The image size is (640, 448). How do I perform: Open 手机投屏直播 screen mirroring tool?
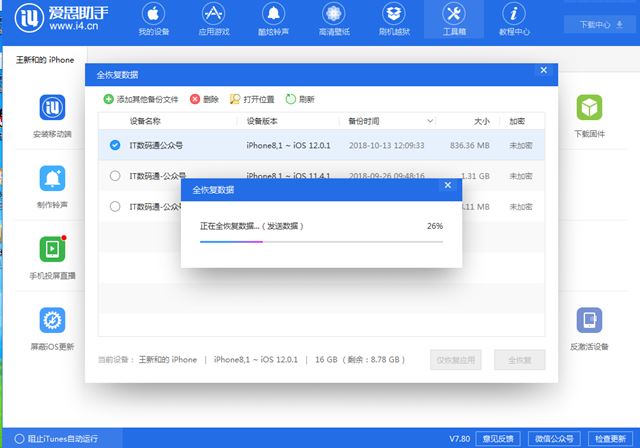click(52, 258)
